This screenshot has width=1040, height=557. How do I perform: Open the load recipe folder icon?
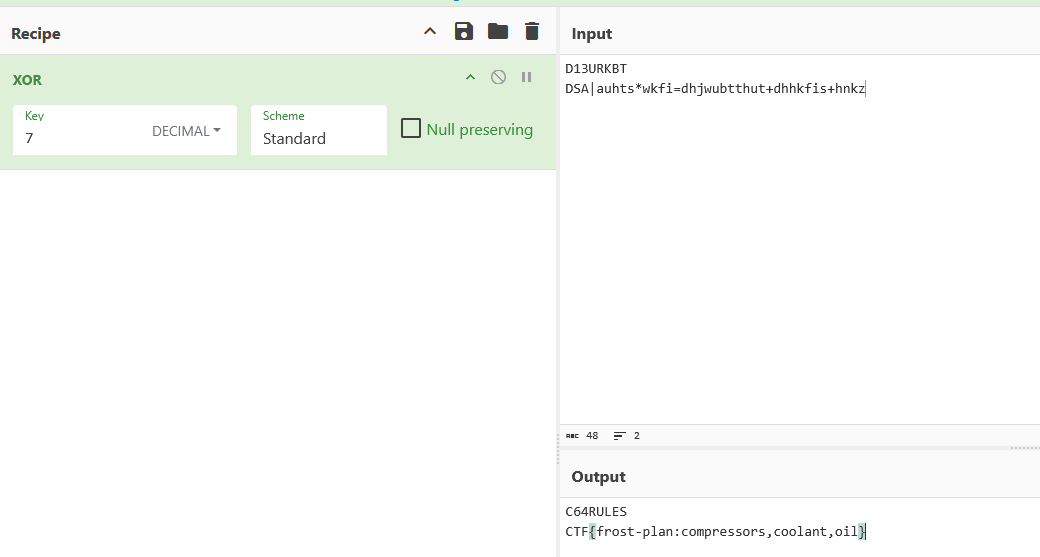point(498,32)
